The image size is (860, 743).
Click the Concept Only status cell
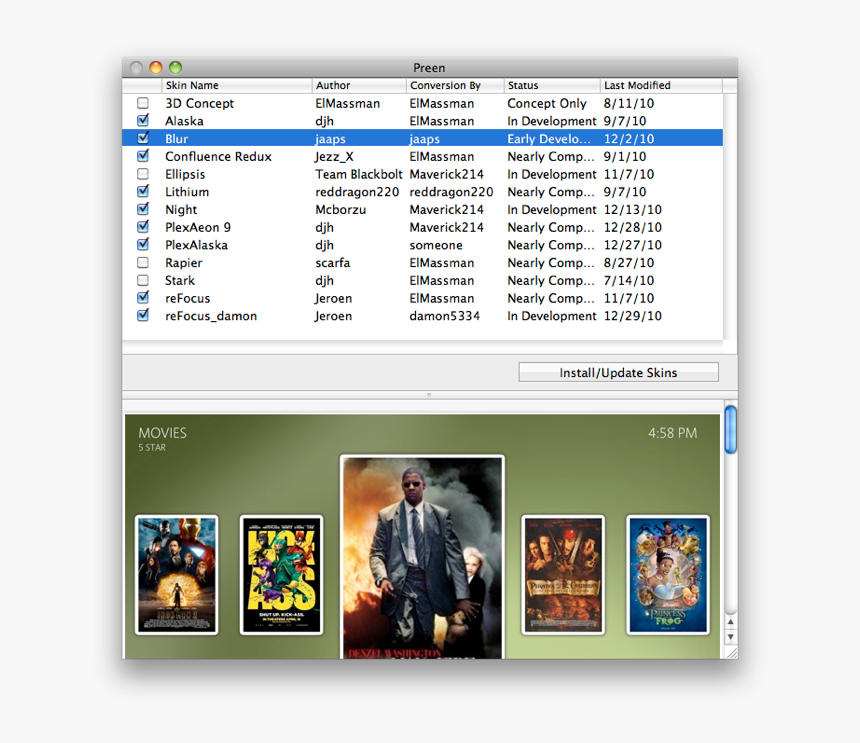tap(547, 103)
